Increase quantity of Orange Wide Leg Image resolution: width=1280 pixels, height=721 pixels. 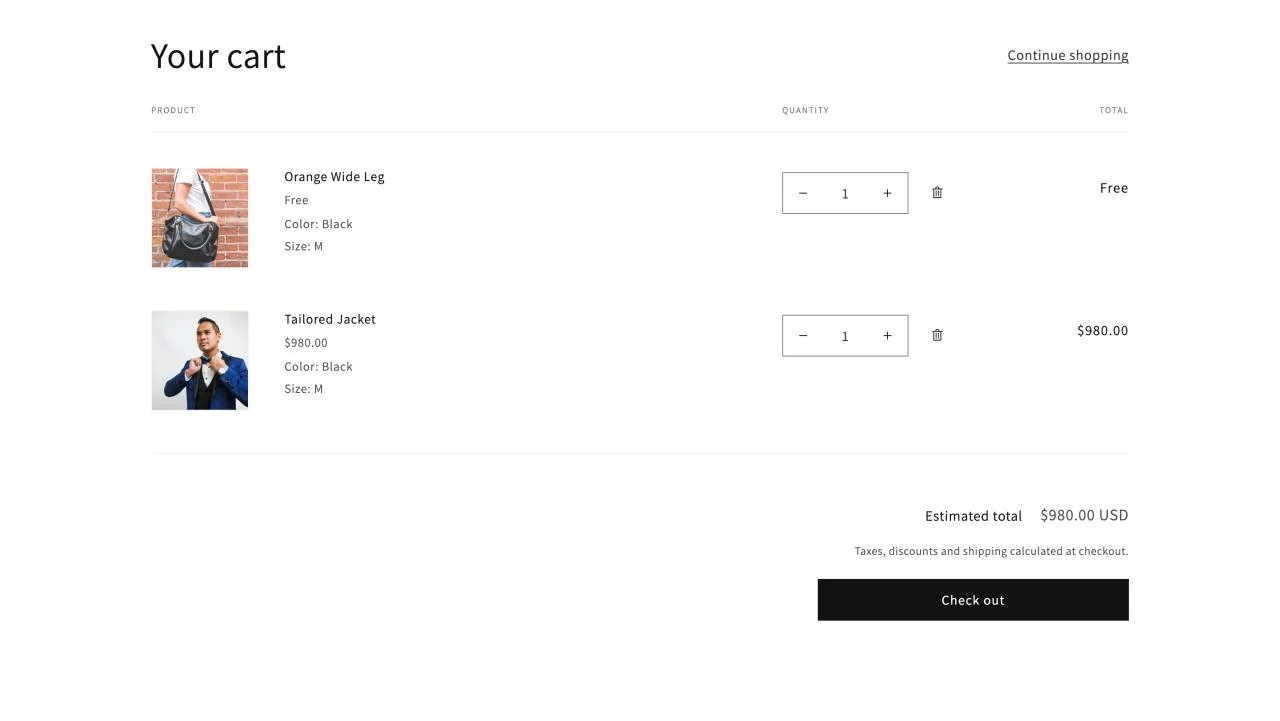[x=887, y=193]
